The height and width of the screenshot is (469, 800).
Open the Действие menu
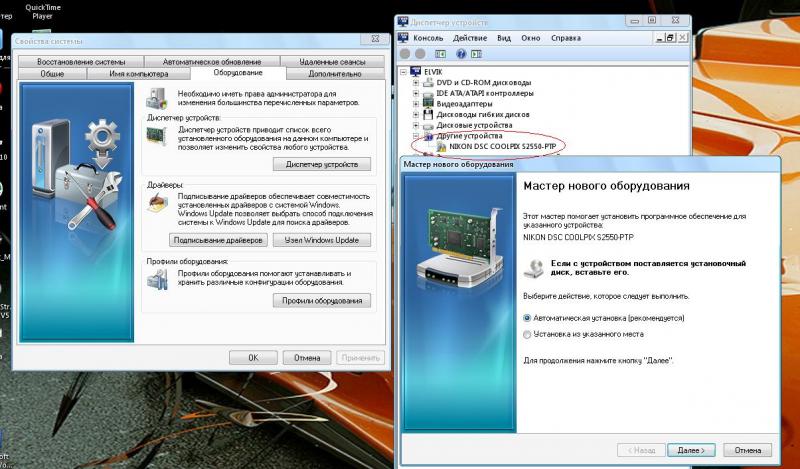[470, 38]
